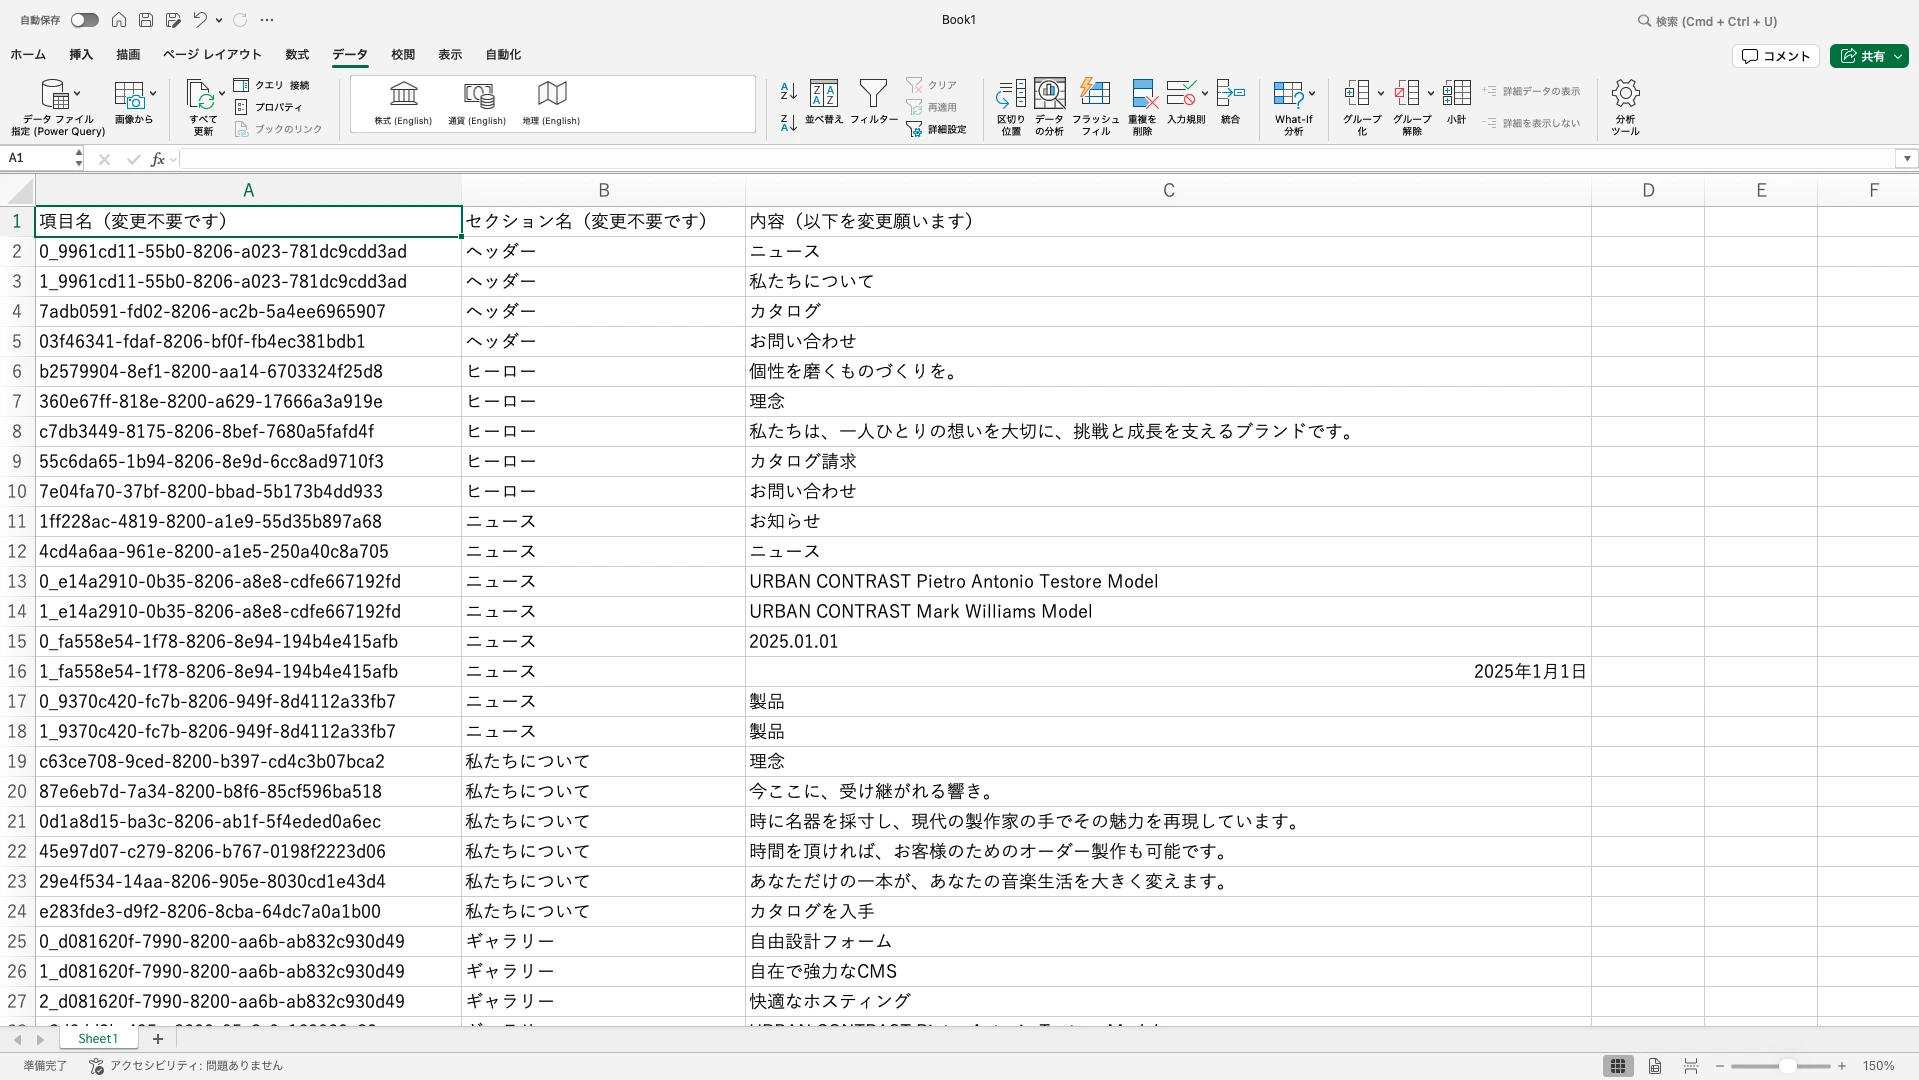Click the Subtotal icon

point(1456,95)
